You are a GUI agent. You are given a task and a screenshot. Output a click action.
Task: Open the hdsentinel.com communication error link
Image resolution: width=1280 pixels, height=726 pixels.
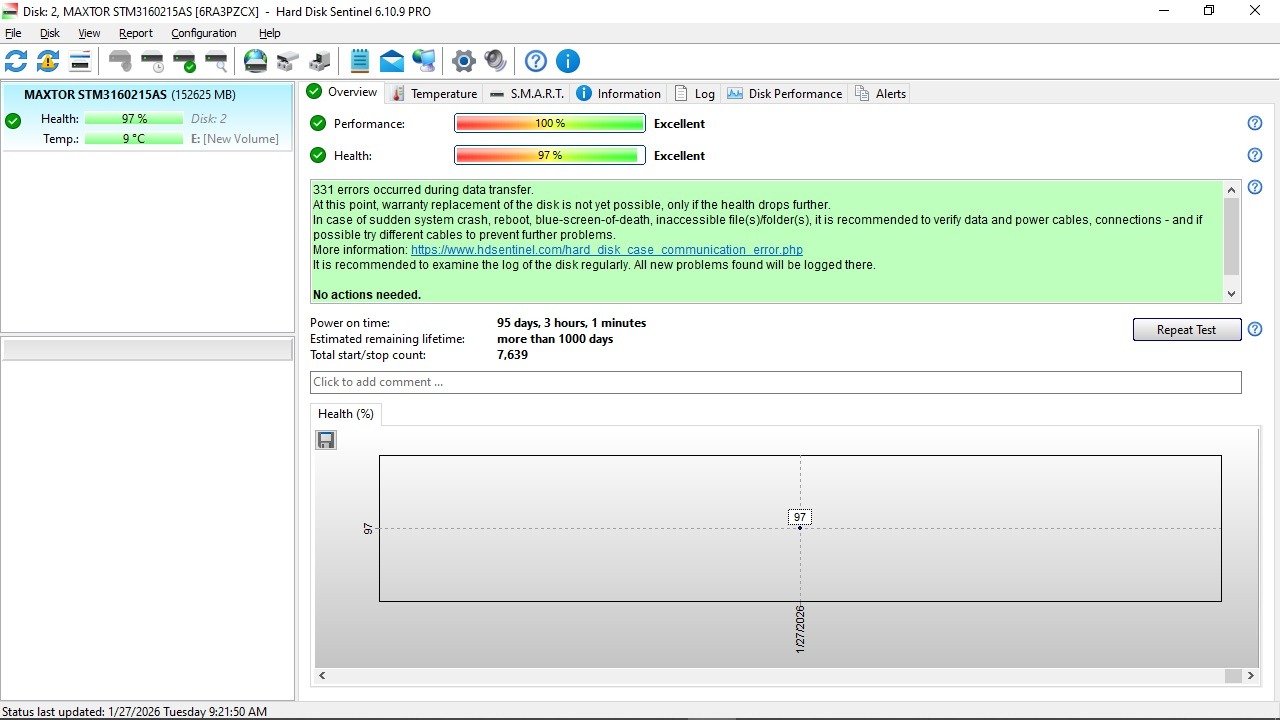point(606,250)
